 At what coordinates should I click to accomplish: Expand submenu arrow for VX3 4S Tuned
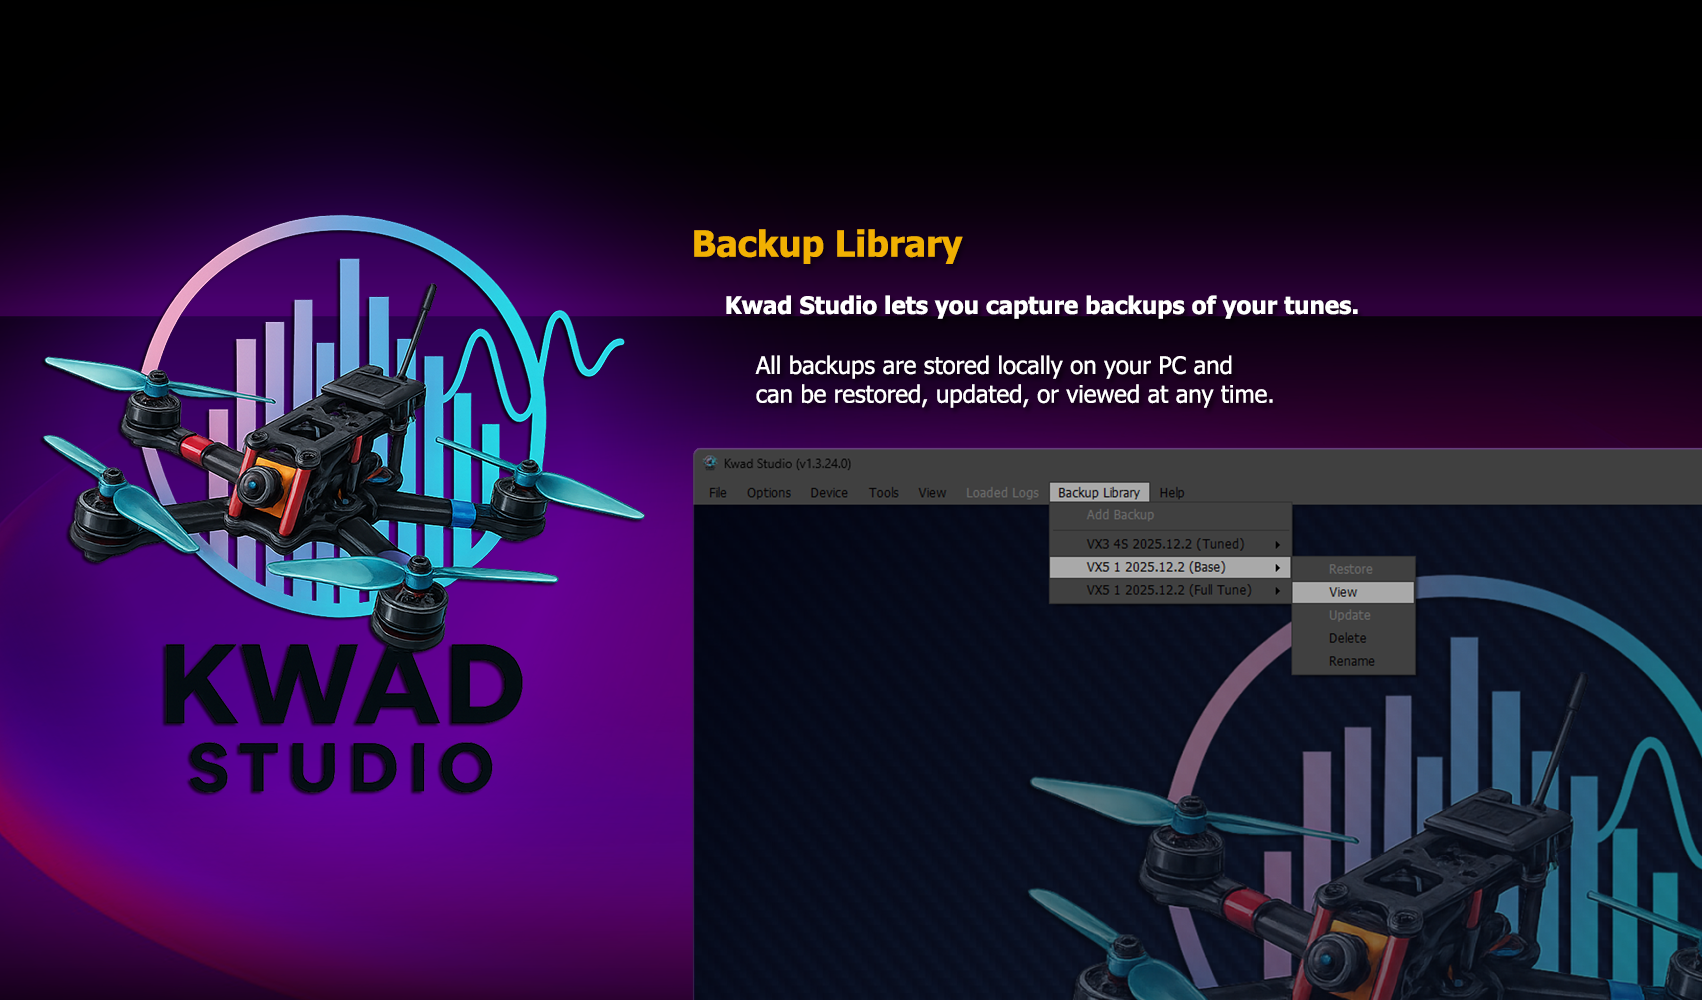coord(1277,545)
